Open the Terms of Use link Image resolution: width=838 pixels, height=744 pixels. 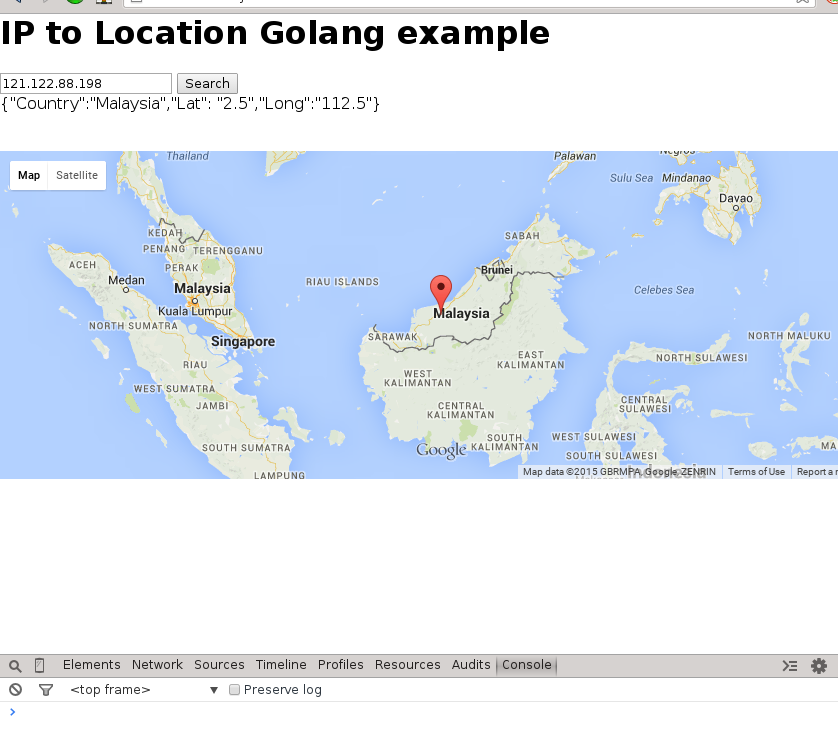[x=756, y=471]
